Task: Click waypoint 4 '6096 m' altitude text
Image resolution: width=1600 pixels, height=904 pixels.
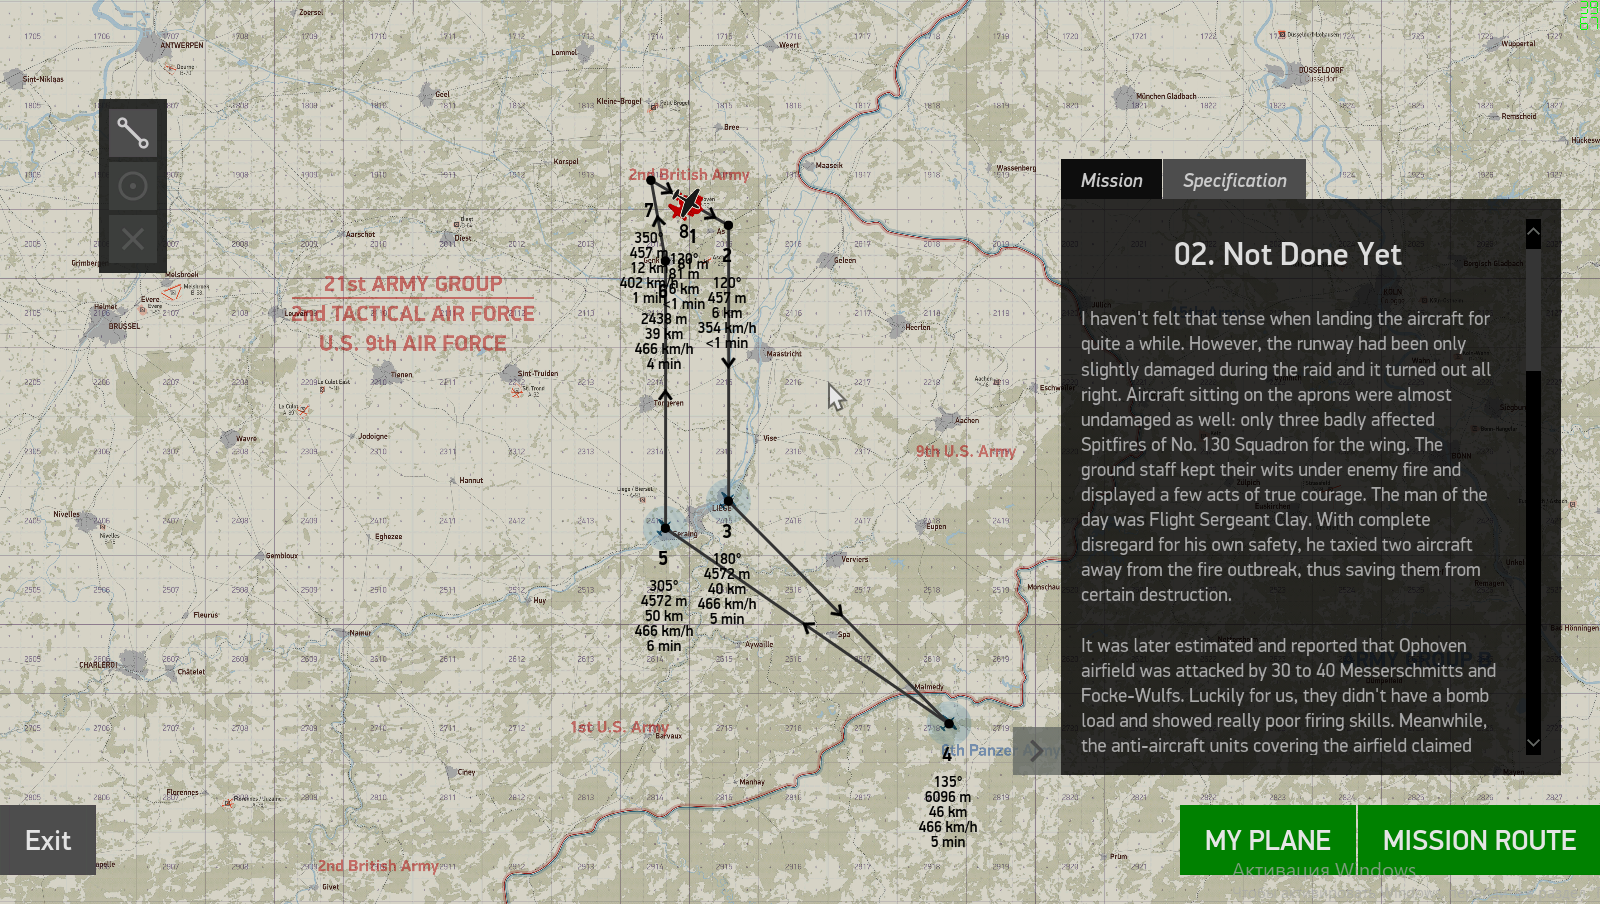Action: [948, 797]
